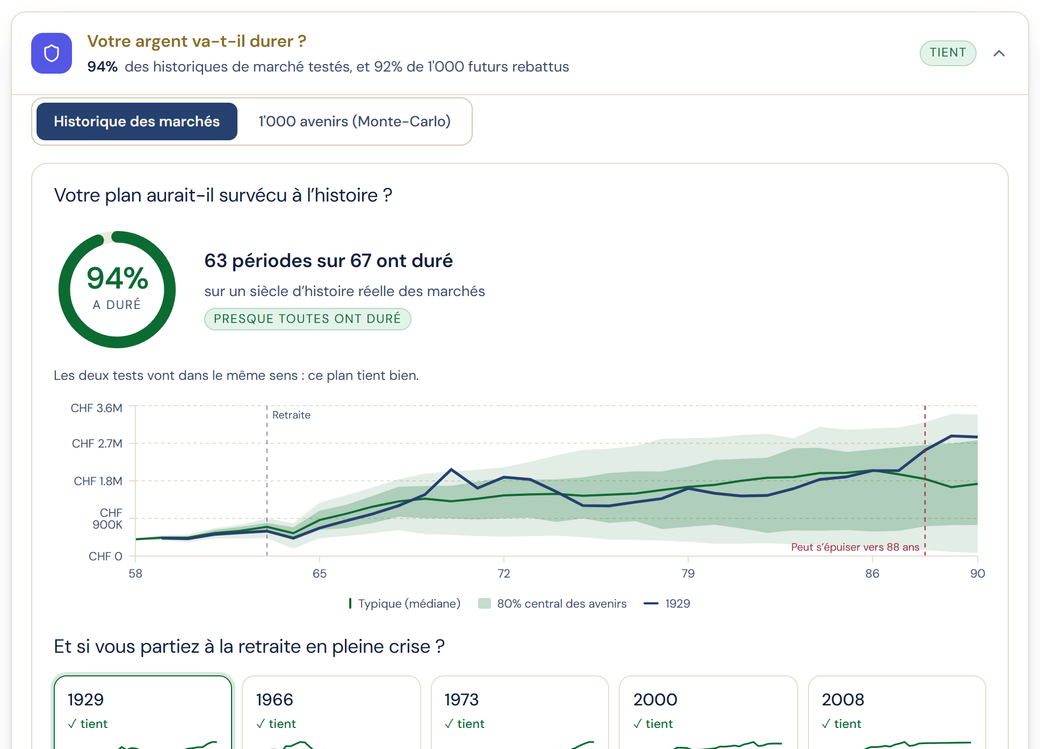Select the 2000 crisis scenario card
Image resolution: width=1040 pixels, height=749 pixels.
pos(708,713)
